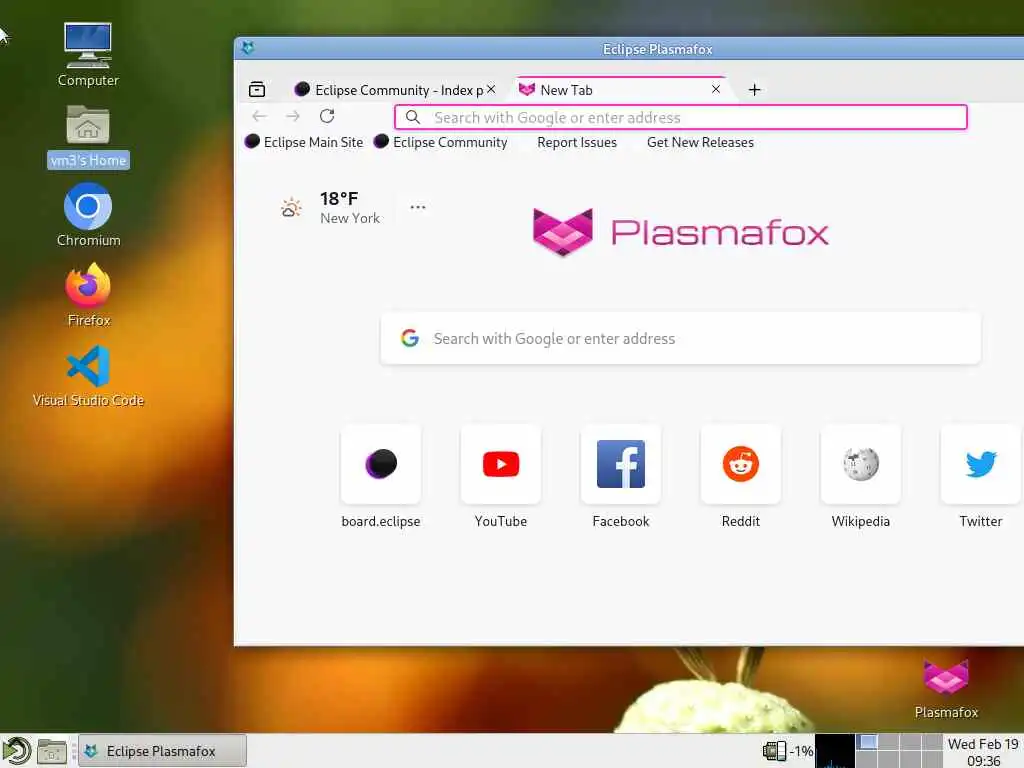Click the address bar search field
Viewport: 1024px width, 768px height.
(680, 118)
